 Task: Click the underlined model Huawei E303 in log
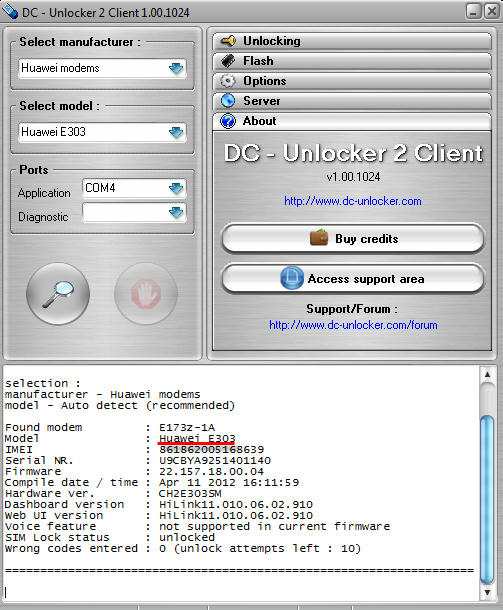coord(197,438)
